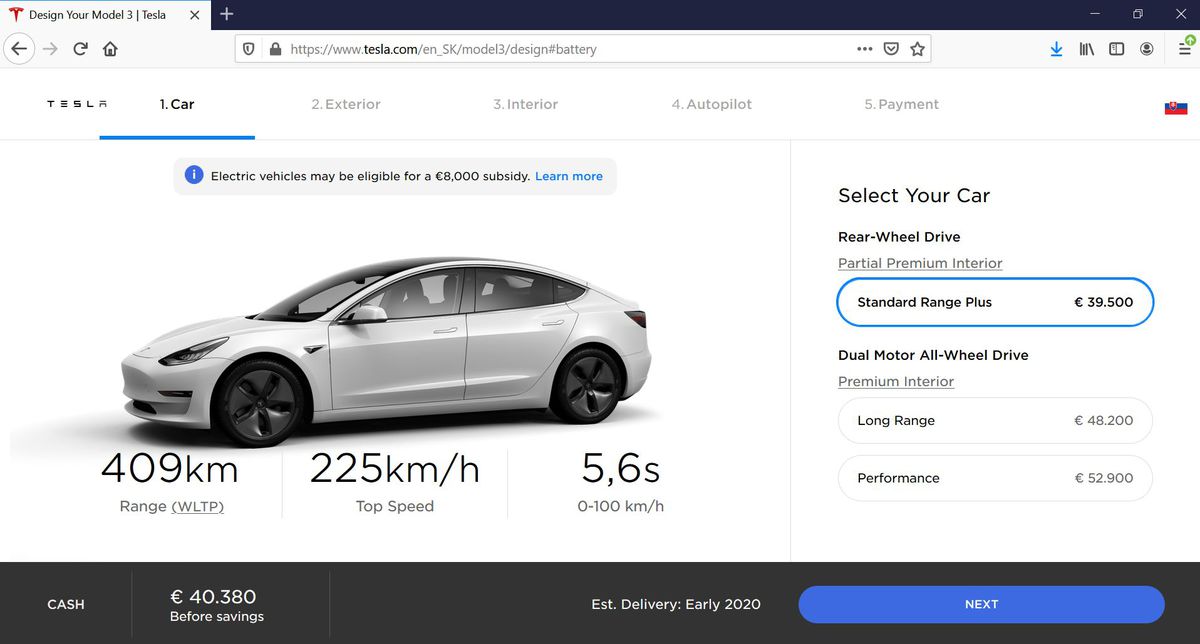
Task: Open Firefox account avatar icon
Action: 1147,49
